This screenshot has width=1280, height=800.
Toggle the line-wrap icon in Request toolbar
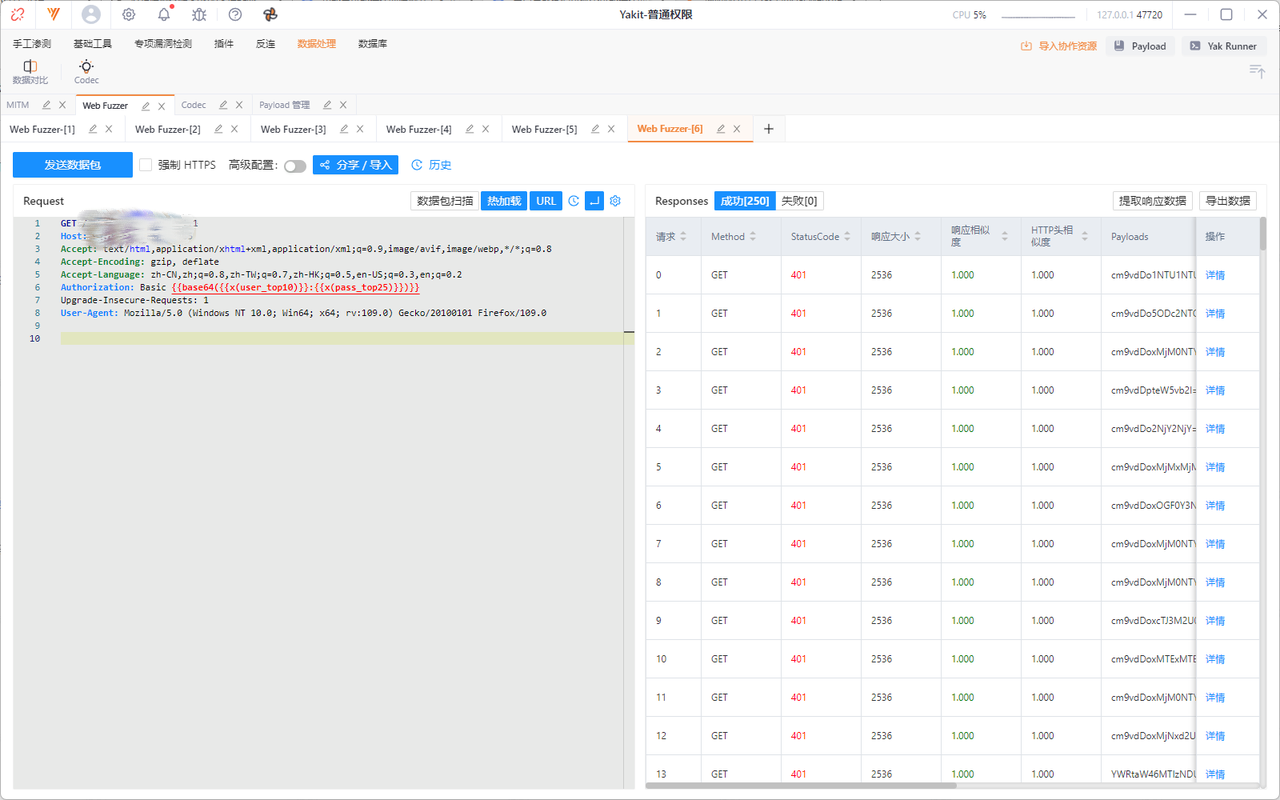point(594,201)
